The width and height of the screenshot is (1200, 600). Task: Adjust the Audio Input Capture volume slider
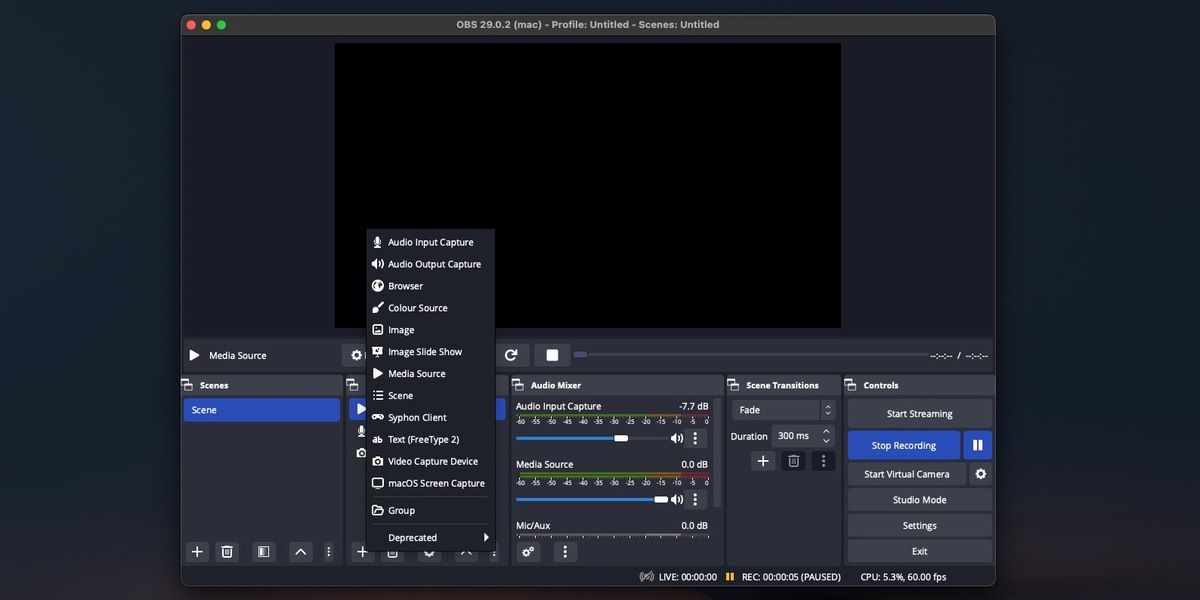click(621, 438)
